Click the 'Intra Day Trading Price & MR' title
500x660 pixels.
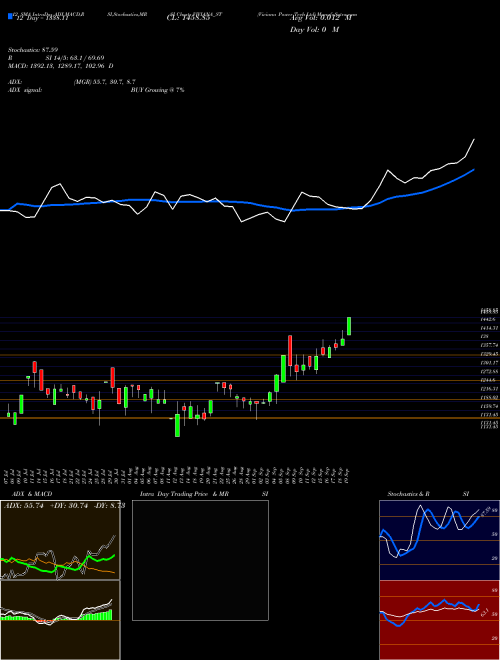pyautogui.click(x=184, y=494)
